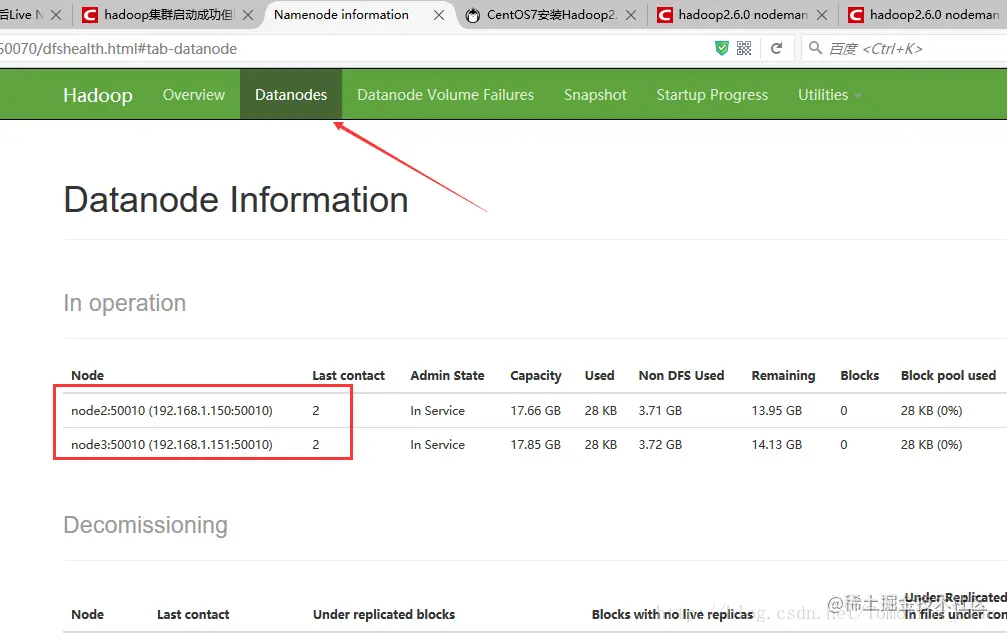1007x633 pixels.
Task: Open the Startup Progress tab
Action: click(x=712, y=95)
